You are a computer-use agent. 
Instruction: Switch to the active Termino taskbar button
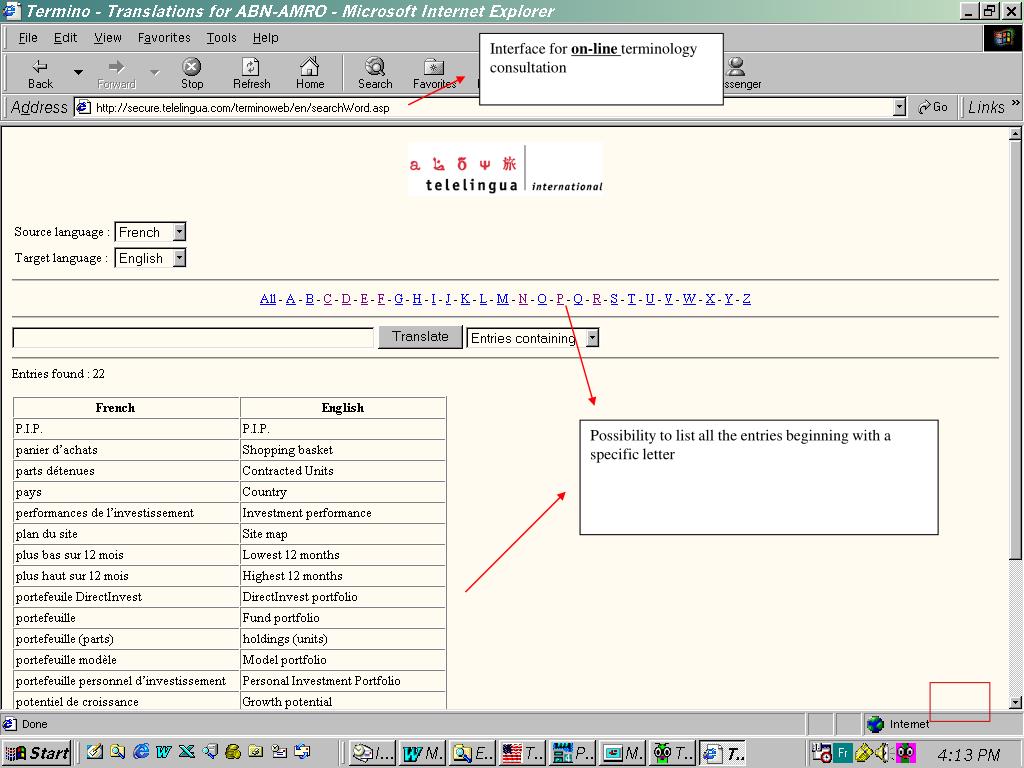point(723,753)
